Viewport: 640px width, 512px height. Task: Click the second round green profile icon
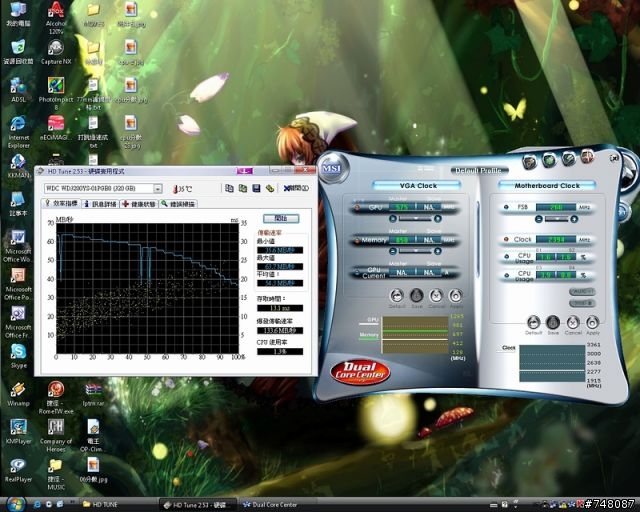tap(549, 160)
